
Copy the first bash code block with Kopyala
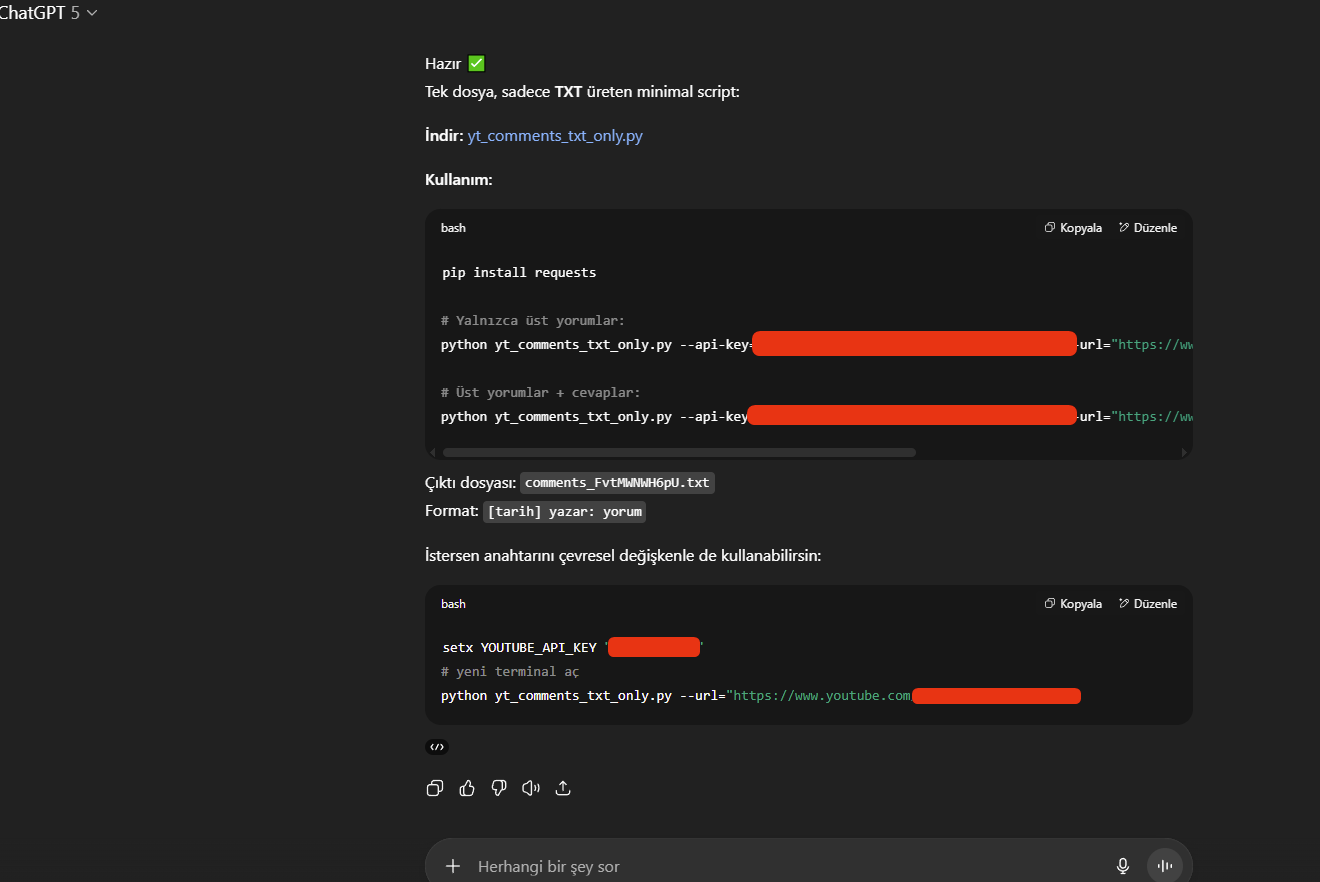tap(1073, 228)
